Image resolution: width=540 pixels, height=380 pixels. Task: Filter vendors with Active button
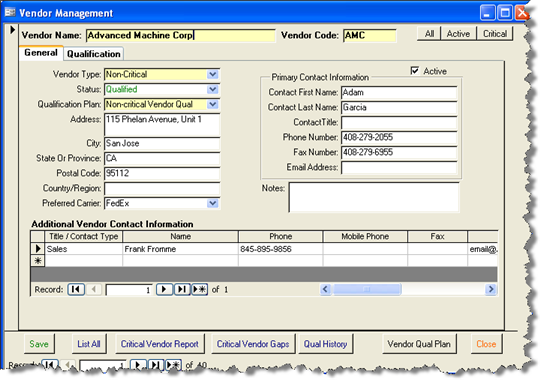pyautogui.click(x=458, y=34)
